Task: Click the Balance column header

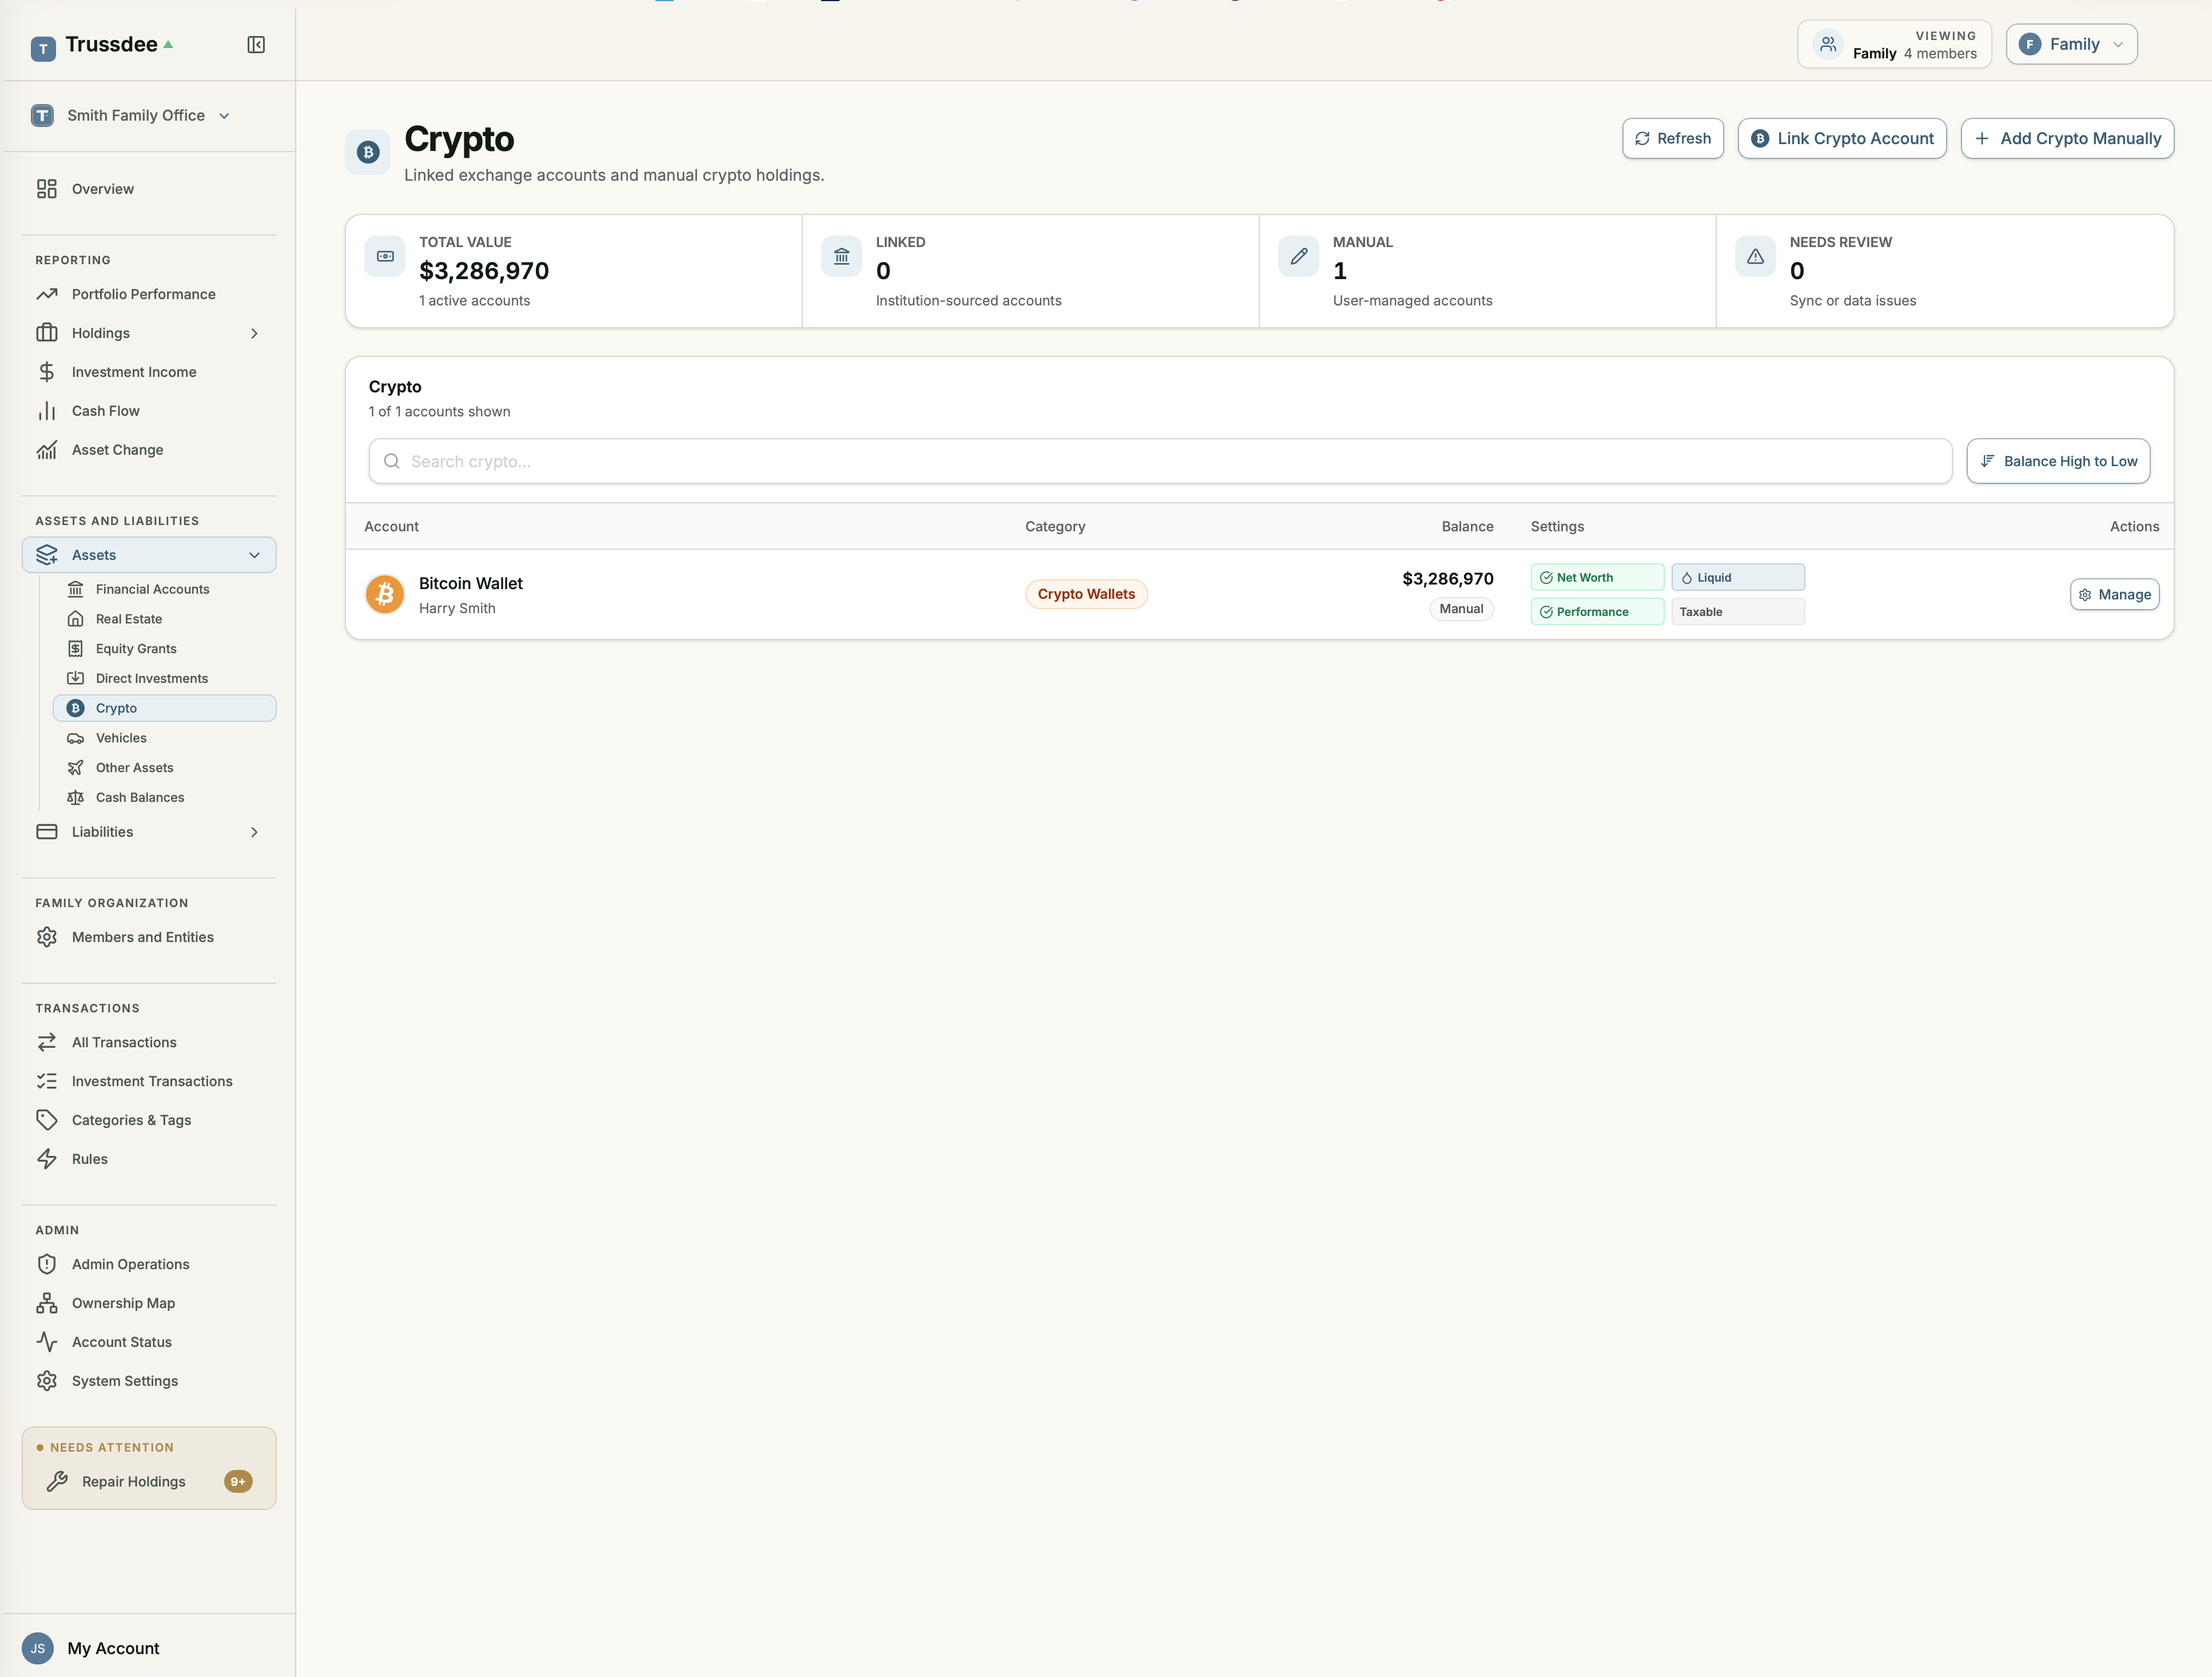Action: click(x=1467, y=526)
